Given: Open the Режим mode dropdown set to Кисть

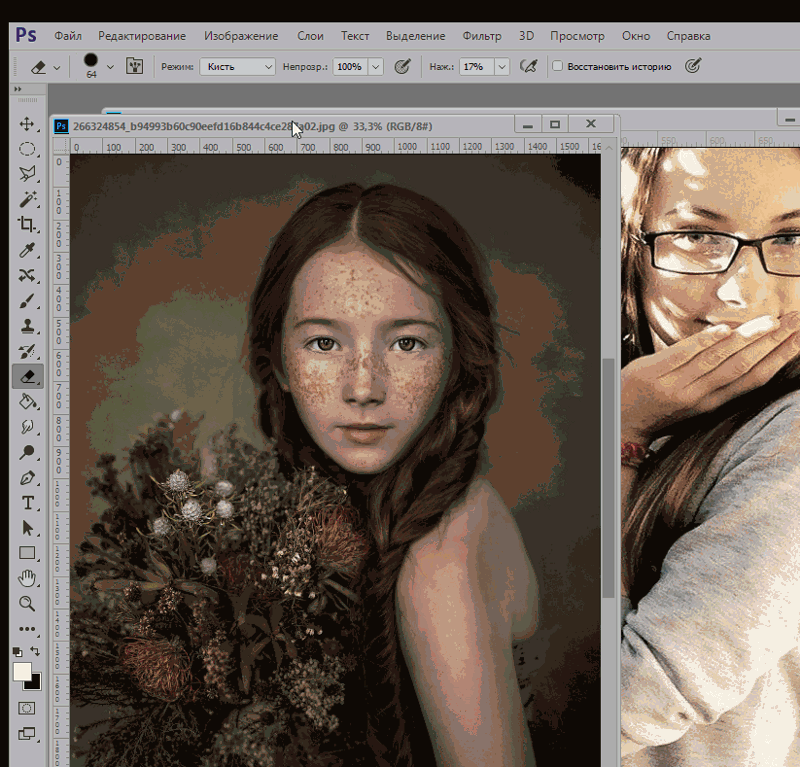Looking at the screenshot, I should (x=237, y=67).
